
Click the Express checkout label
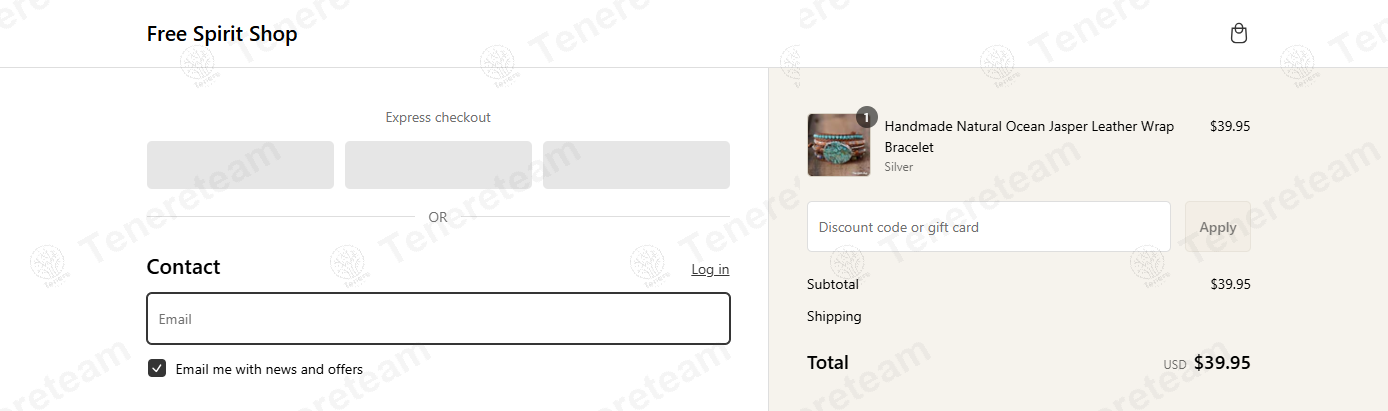click(438, 117)
